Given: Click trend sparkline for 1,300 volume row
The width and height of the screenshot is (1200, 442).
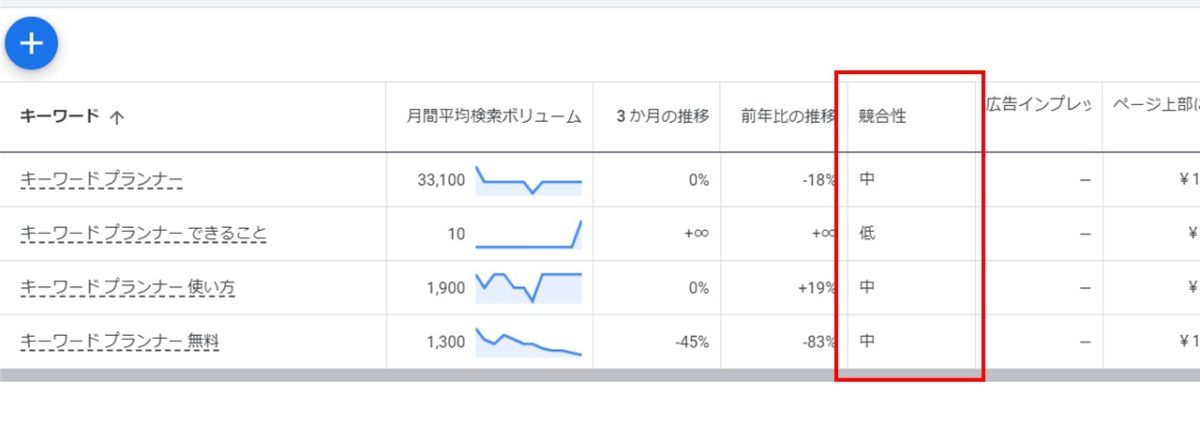Looking at the screenshot, I should [x=528, y=341].
